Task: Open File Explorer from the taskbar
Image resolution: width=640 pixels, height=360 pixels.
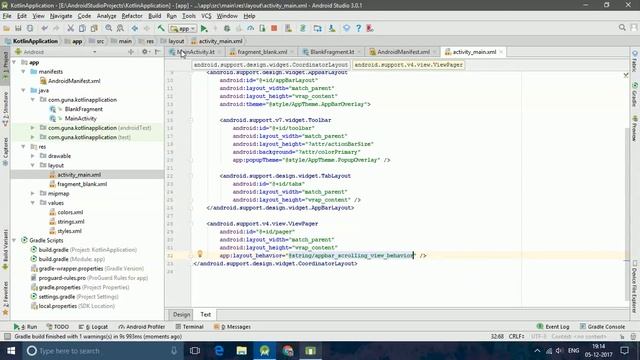Action: (242, 351)
